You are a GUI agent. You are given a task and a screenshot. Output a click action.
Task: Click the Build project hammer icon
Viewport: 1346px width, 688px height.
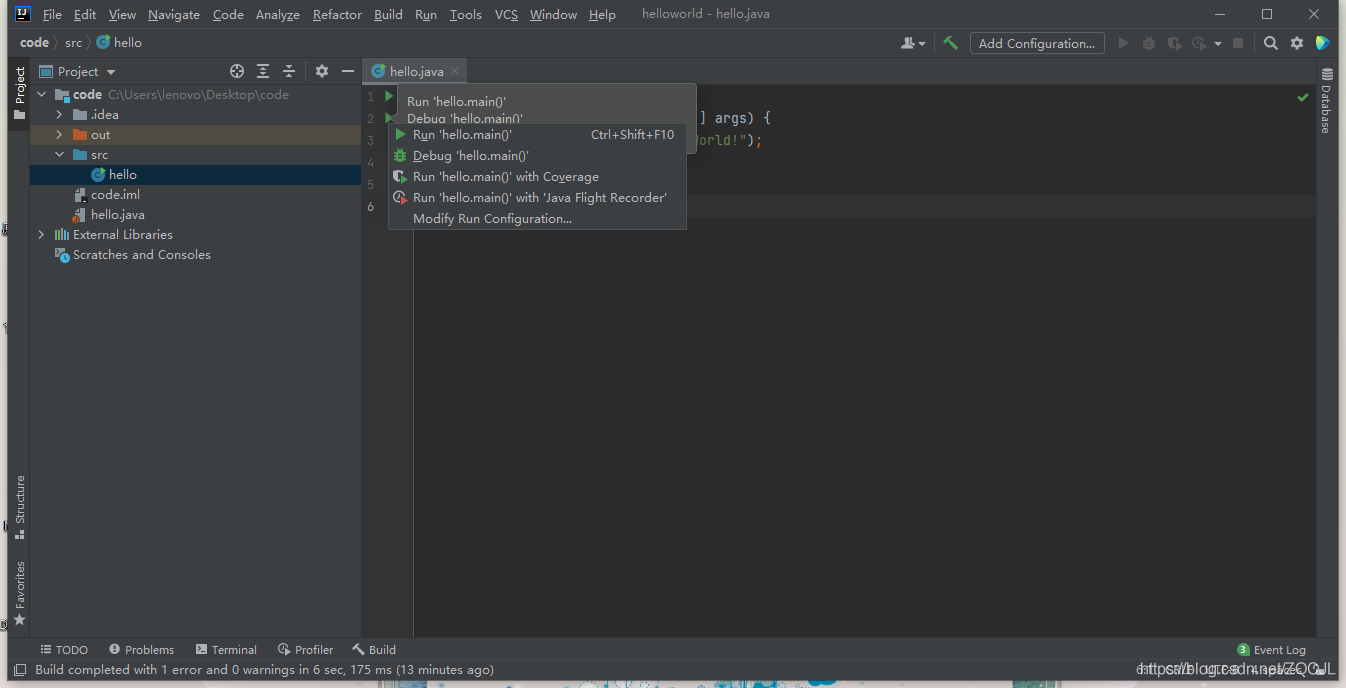tap(951, 43)
